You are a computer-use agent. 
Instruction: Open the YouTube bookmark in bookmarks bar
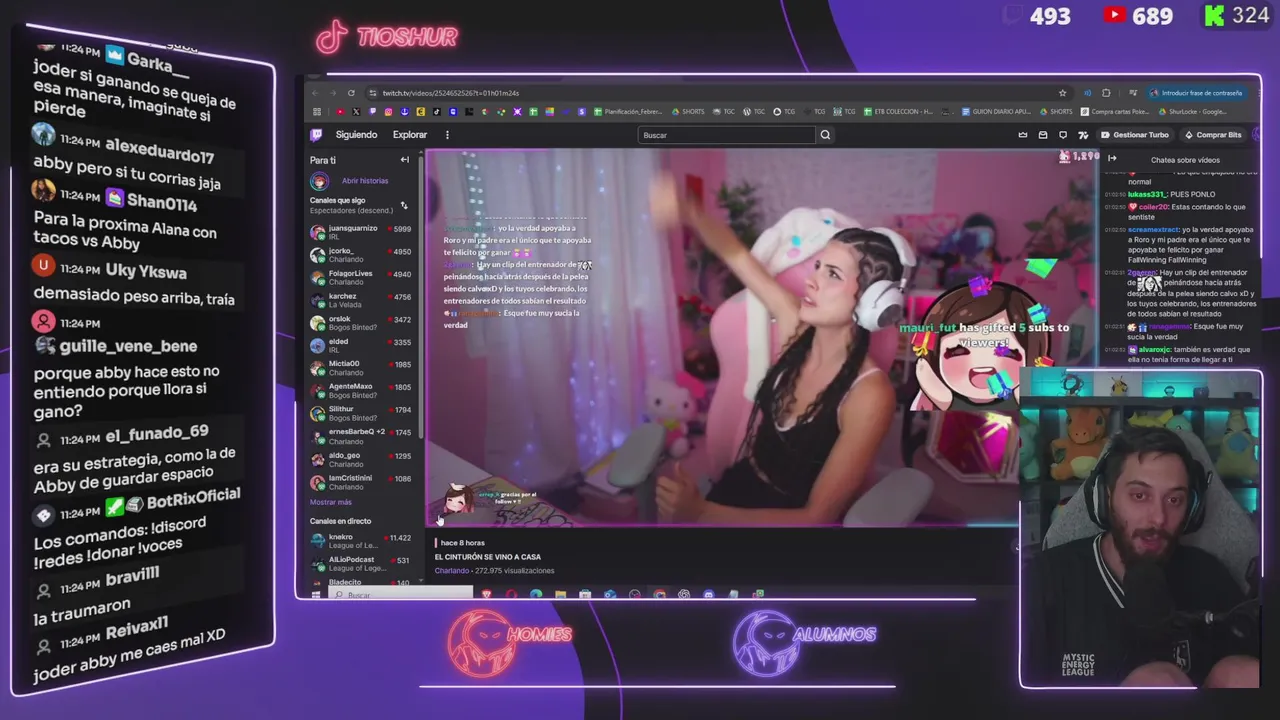340,112
